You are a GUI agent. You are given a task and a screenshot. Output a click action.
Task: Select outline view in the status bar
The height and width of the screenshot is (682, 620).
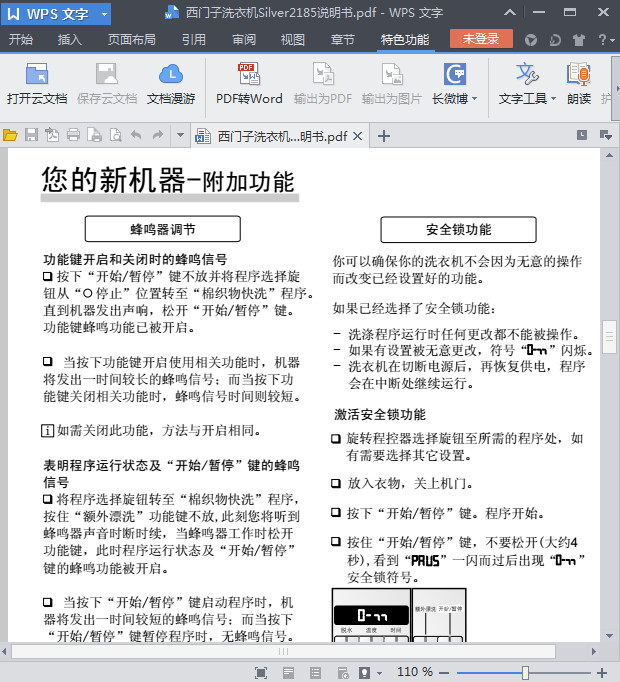point(315,673)
